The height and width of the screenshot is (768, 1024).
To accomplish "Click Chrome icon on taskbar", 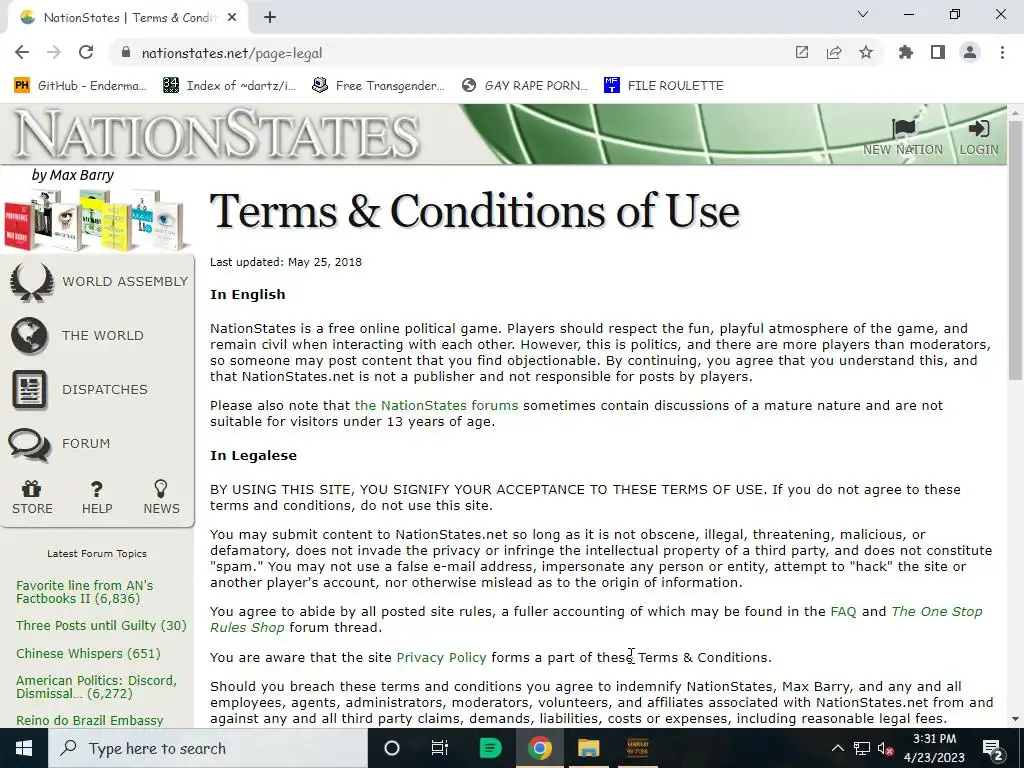I will click(x=539, y=748).
